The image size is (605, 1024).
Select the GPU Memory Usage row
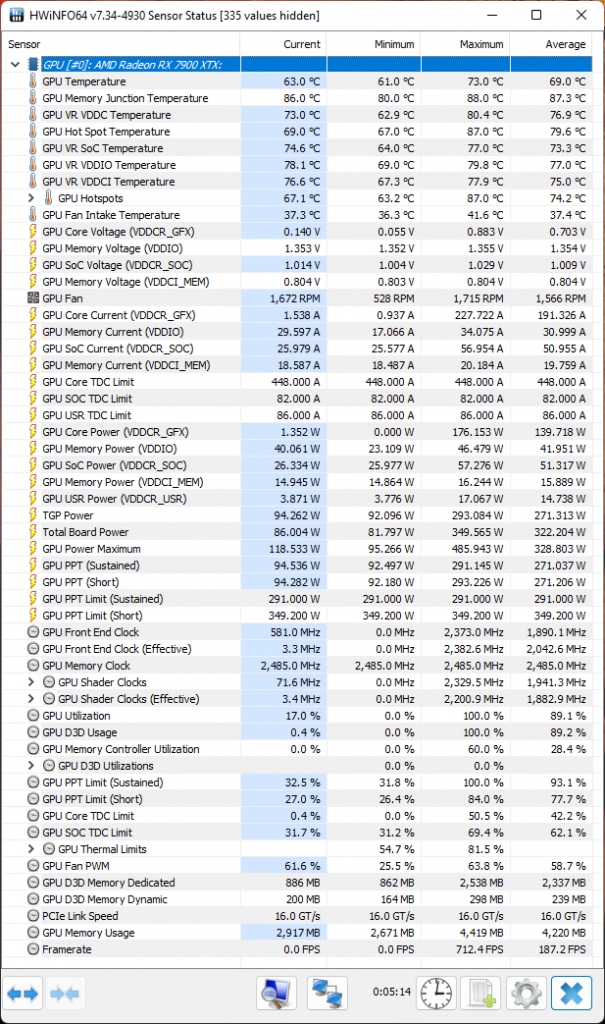pyautogui.click(x=297, y=933)
